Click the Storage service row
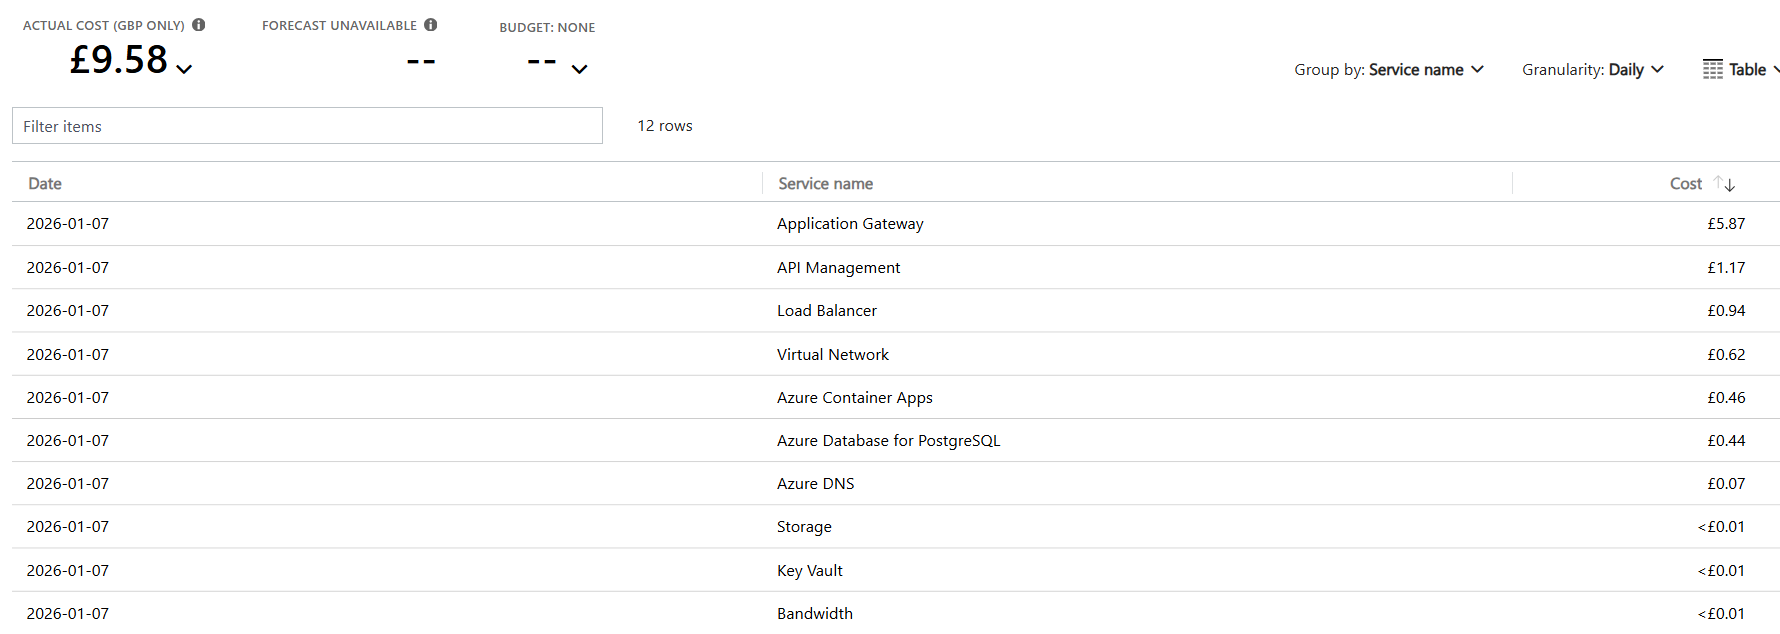The width and height of the screenshot is (1780, 634). tap(804, 527)
